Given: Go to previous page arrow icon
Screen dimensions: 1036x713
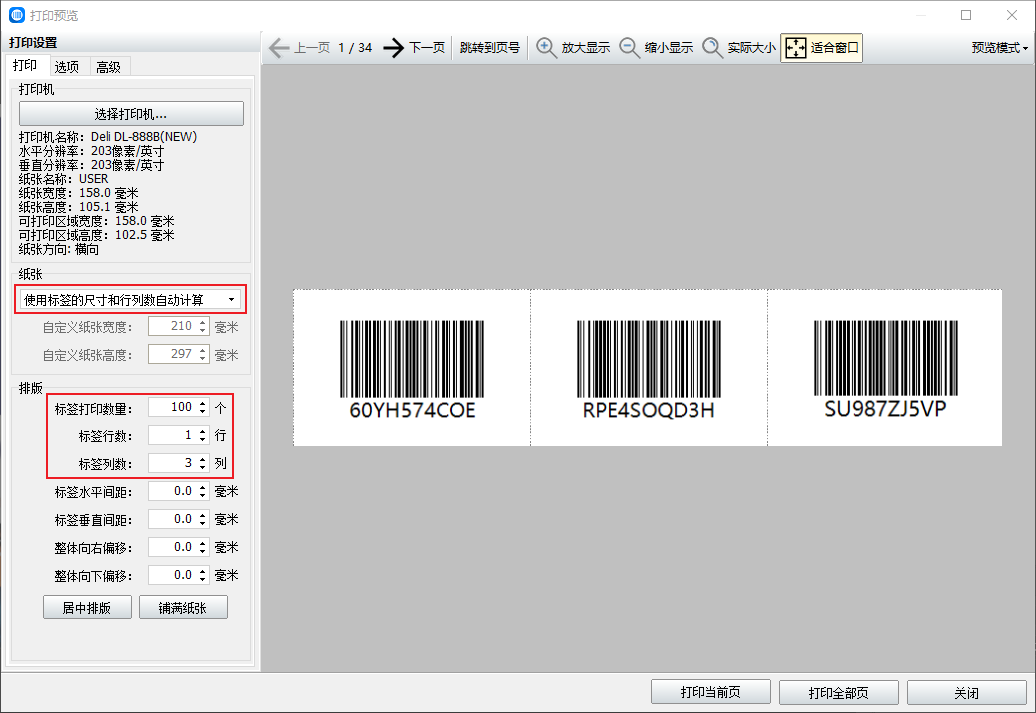Looking at the screenshot, I should (279, 48).
